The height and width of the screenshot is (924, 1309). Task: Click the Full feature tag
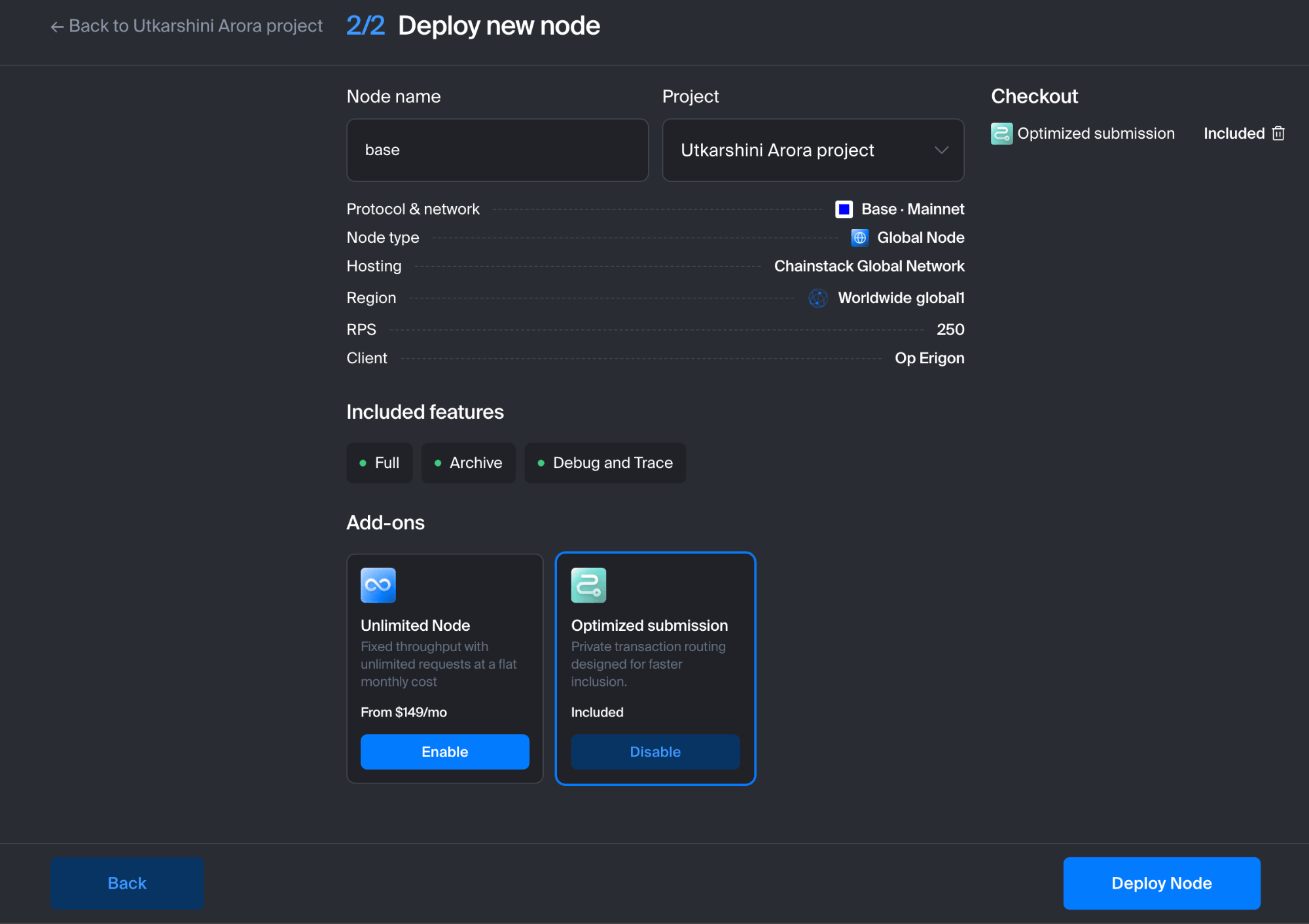[x=379, y=463]
